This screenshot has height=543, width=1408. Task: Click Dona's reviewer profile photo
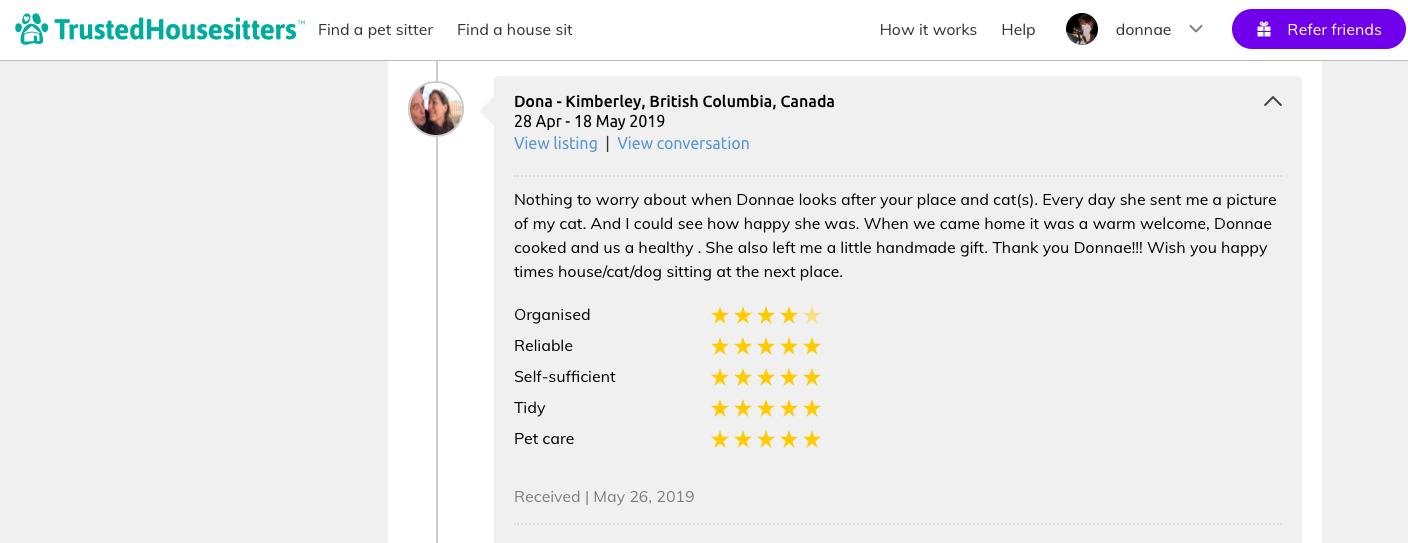point(436,109)
